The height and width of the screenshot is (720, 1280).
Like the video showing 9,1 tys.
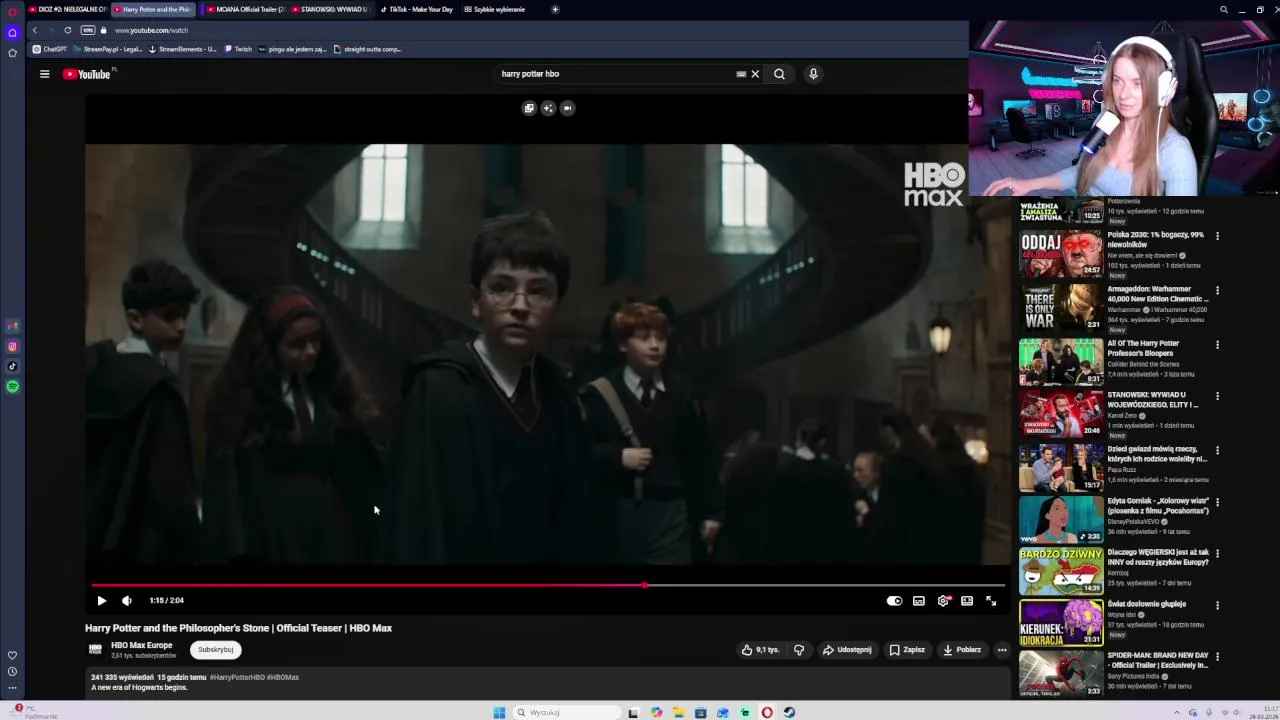pyautogui.click(x=760, y=650)
